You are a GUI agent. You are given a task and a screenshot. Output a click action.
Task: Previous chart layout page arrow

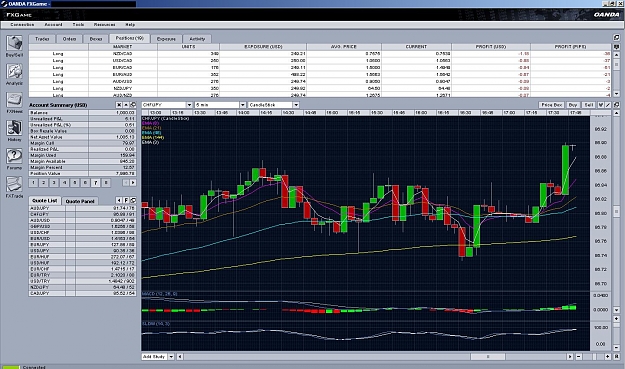126,183
